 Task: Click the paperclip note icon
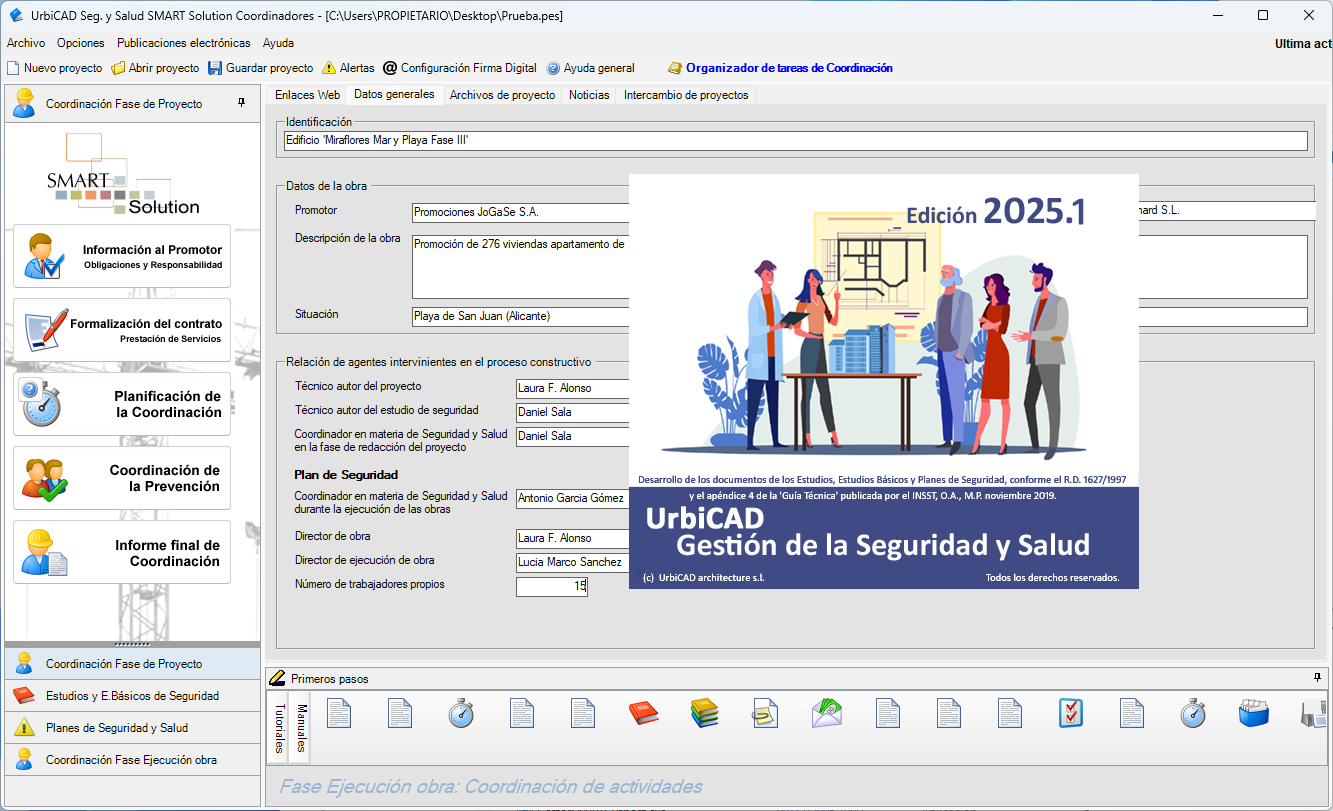(766, 712)
